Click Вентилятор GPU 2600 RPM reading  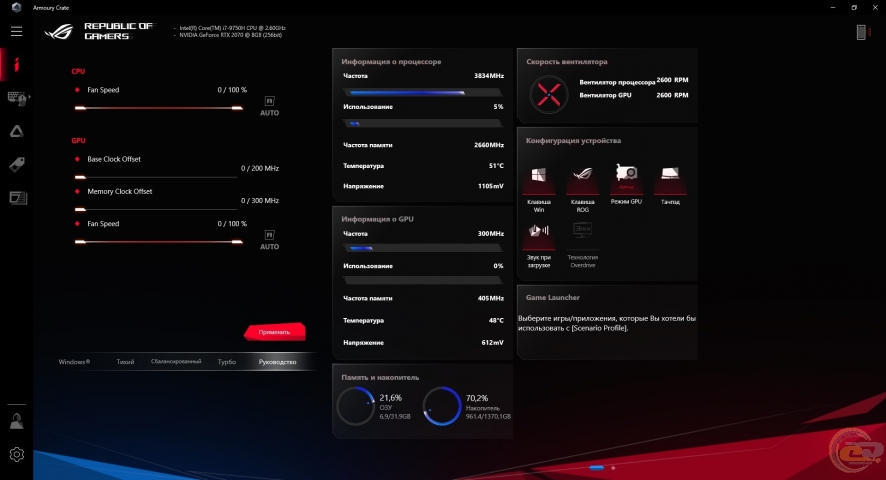click(x=633, y=95)
